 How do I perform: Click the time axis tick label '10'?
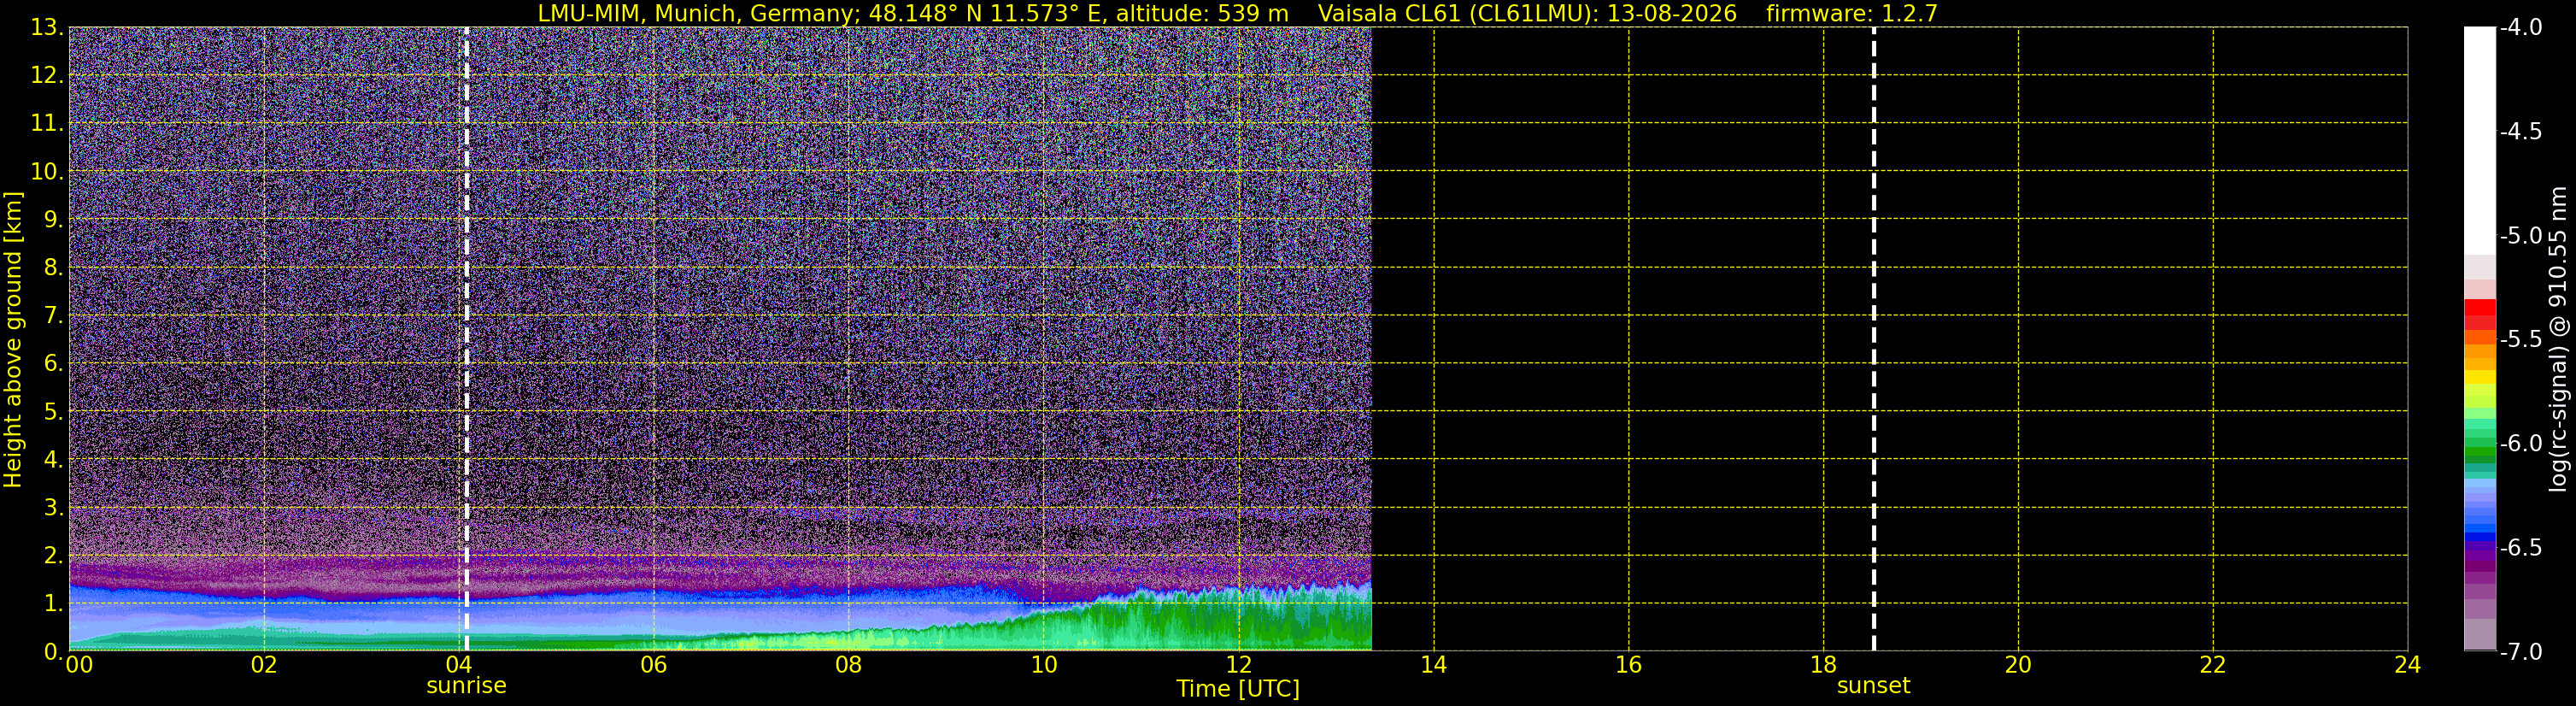pyautogui.click(x=1043, y=665)
